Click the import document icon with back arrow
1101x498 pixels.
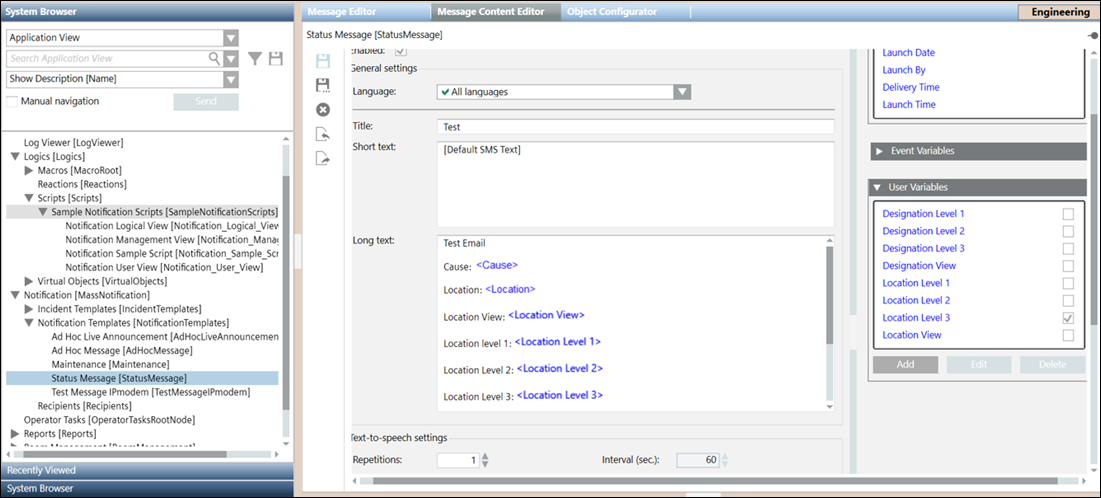click(x=323, y=134)
